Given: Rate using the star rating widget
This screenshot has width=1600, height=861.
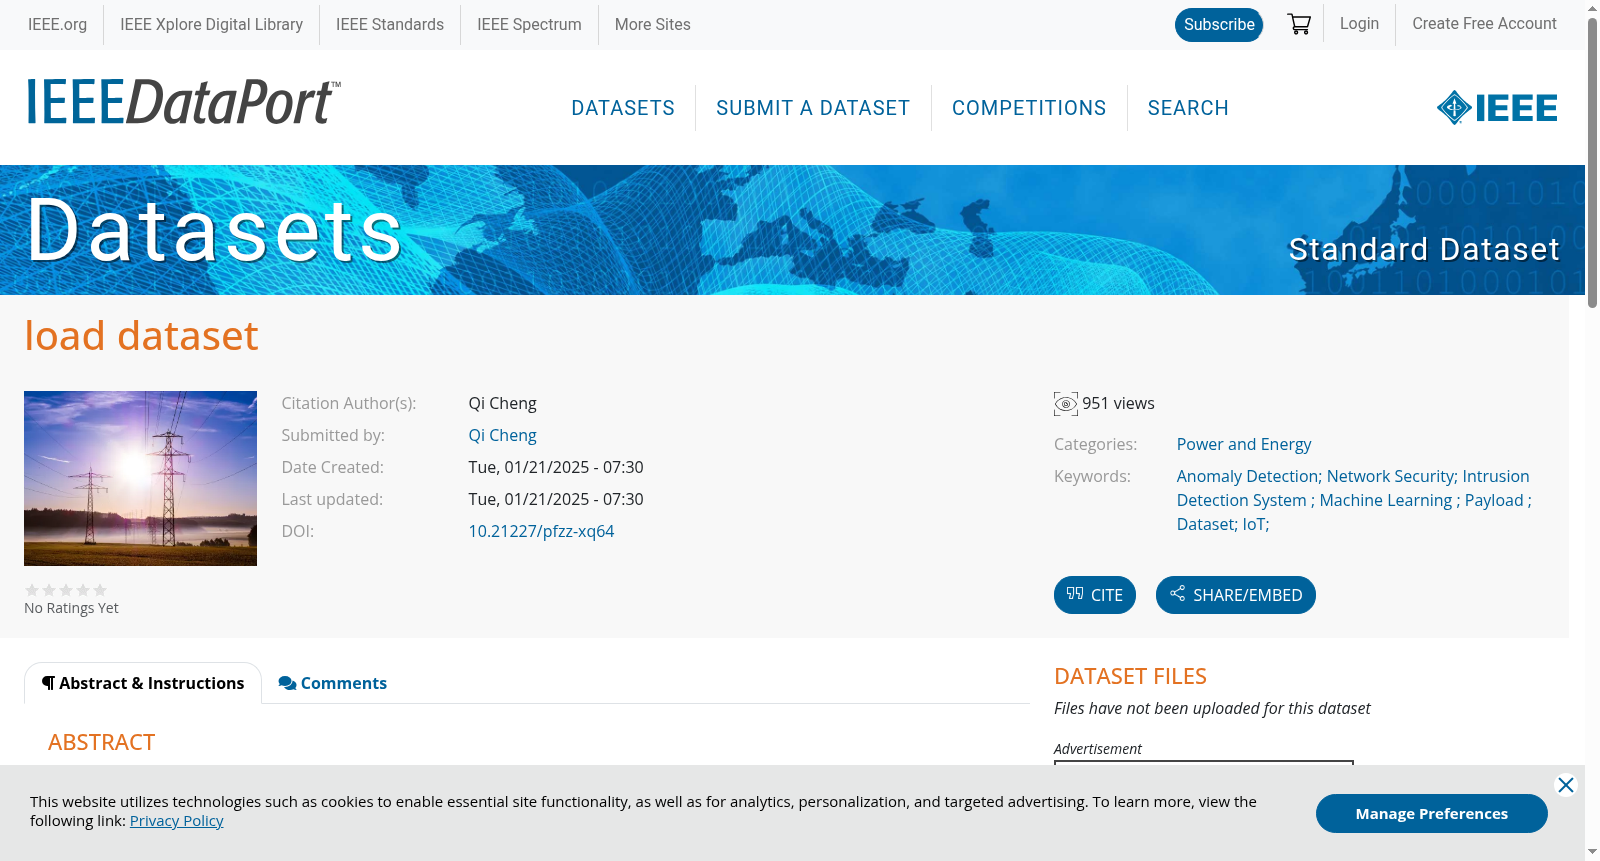Looking at the screenshot, I should tap(66, 590).
